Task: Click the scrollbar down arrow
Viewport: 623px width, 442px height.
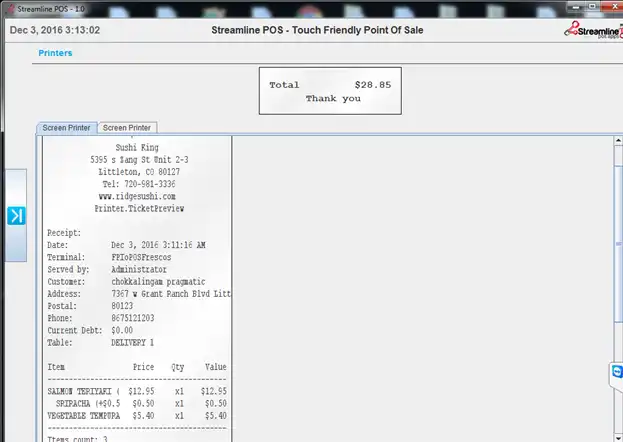Action: [618, 438]
